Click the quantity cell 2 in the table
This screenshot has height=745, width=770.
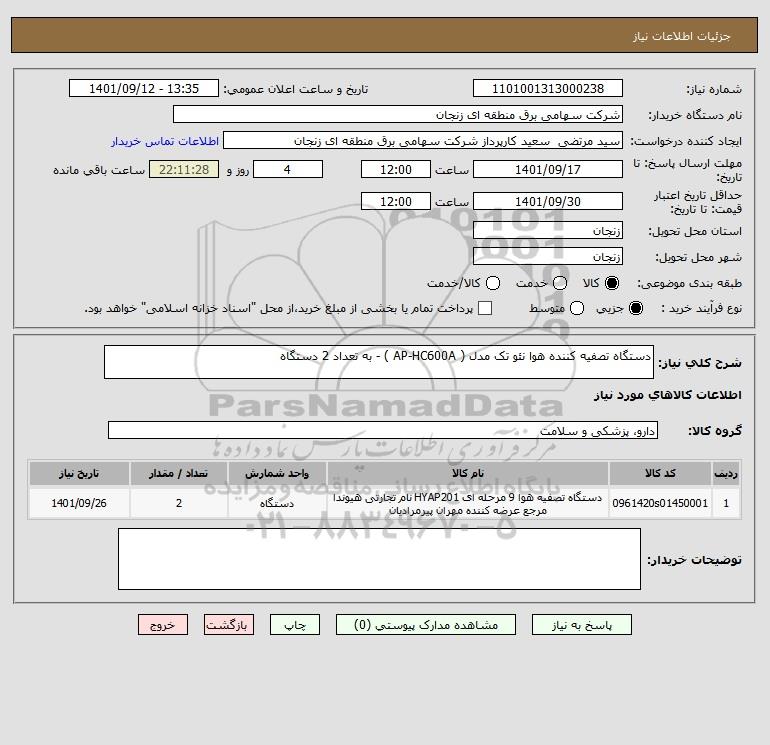point(179,503)
